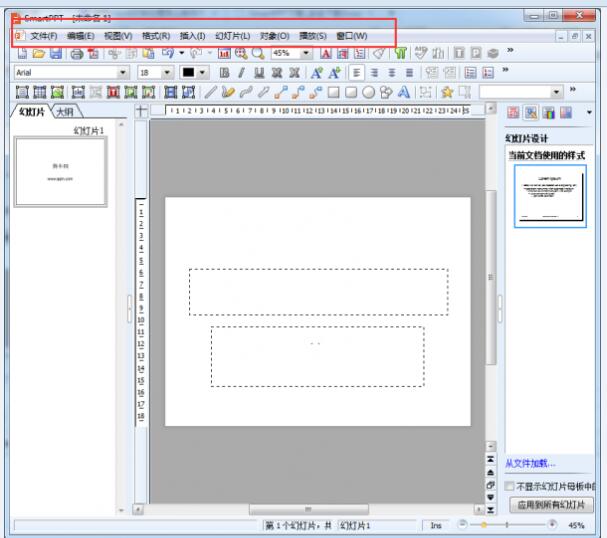Screen dimensions: 607x538
Task: Open the Arial font name dropdown
Action: 124,72
